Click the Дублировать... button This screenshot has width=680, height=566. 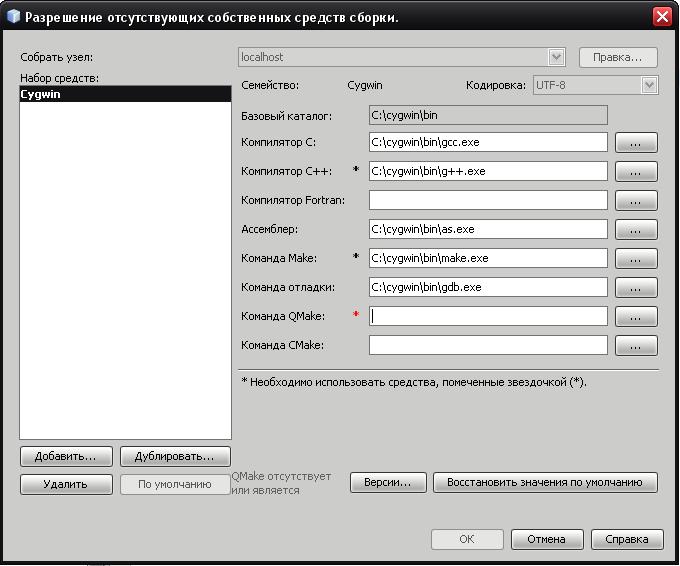pos(175,456)
